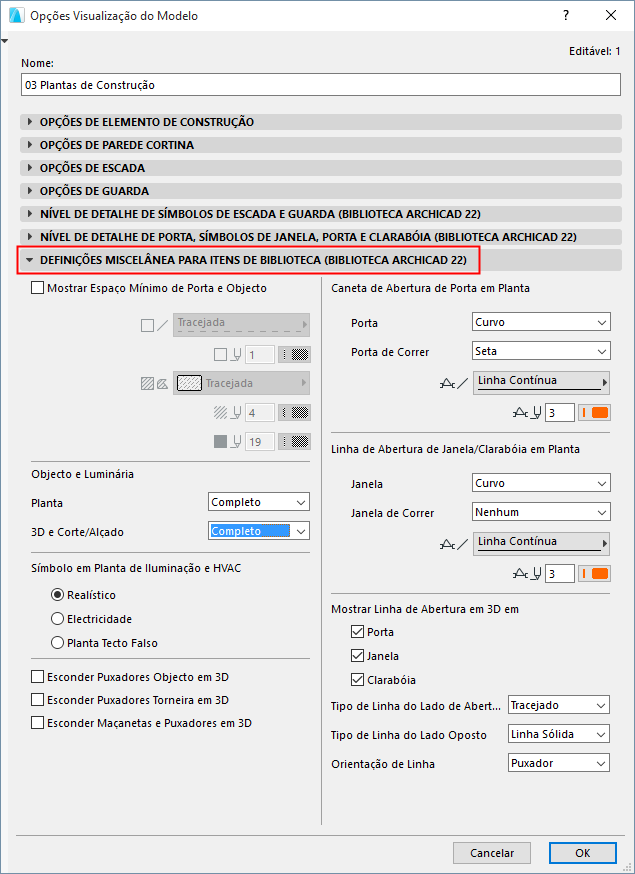635x874 pixels.
Task: Open the 3D e Corte/Alçado dropdown
Action: tap(259, 531)
